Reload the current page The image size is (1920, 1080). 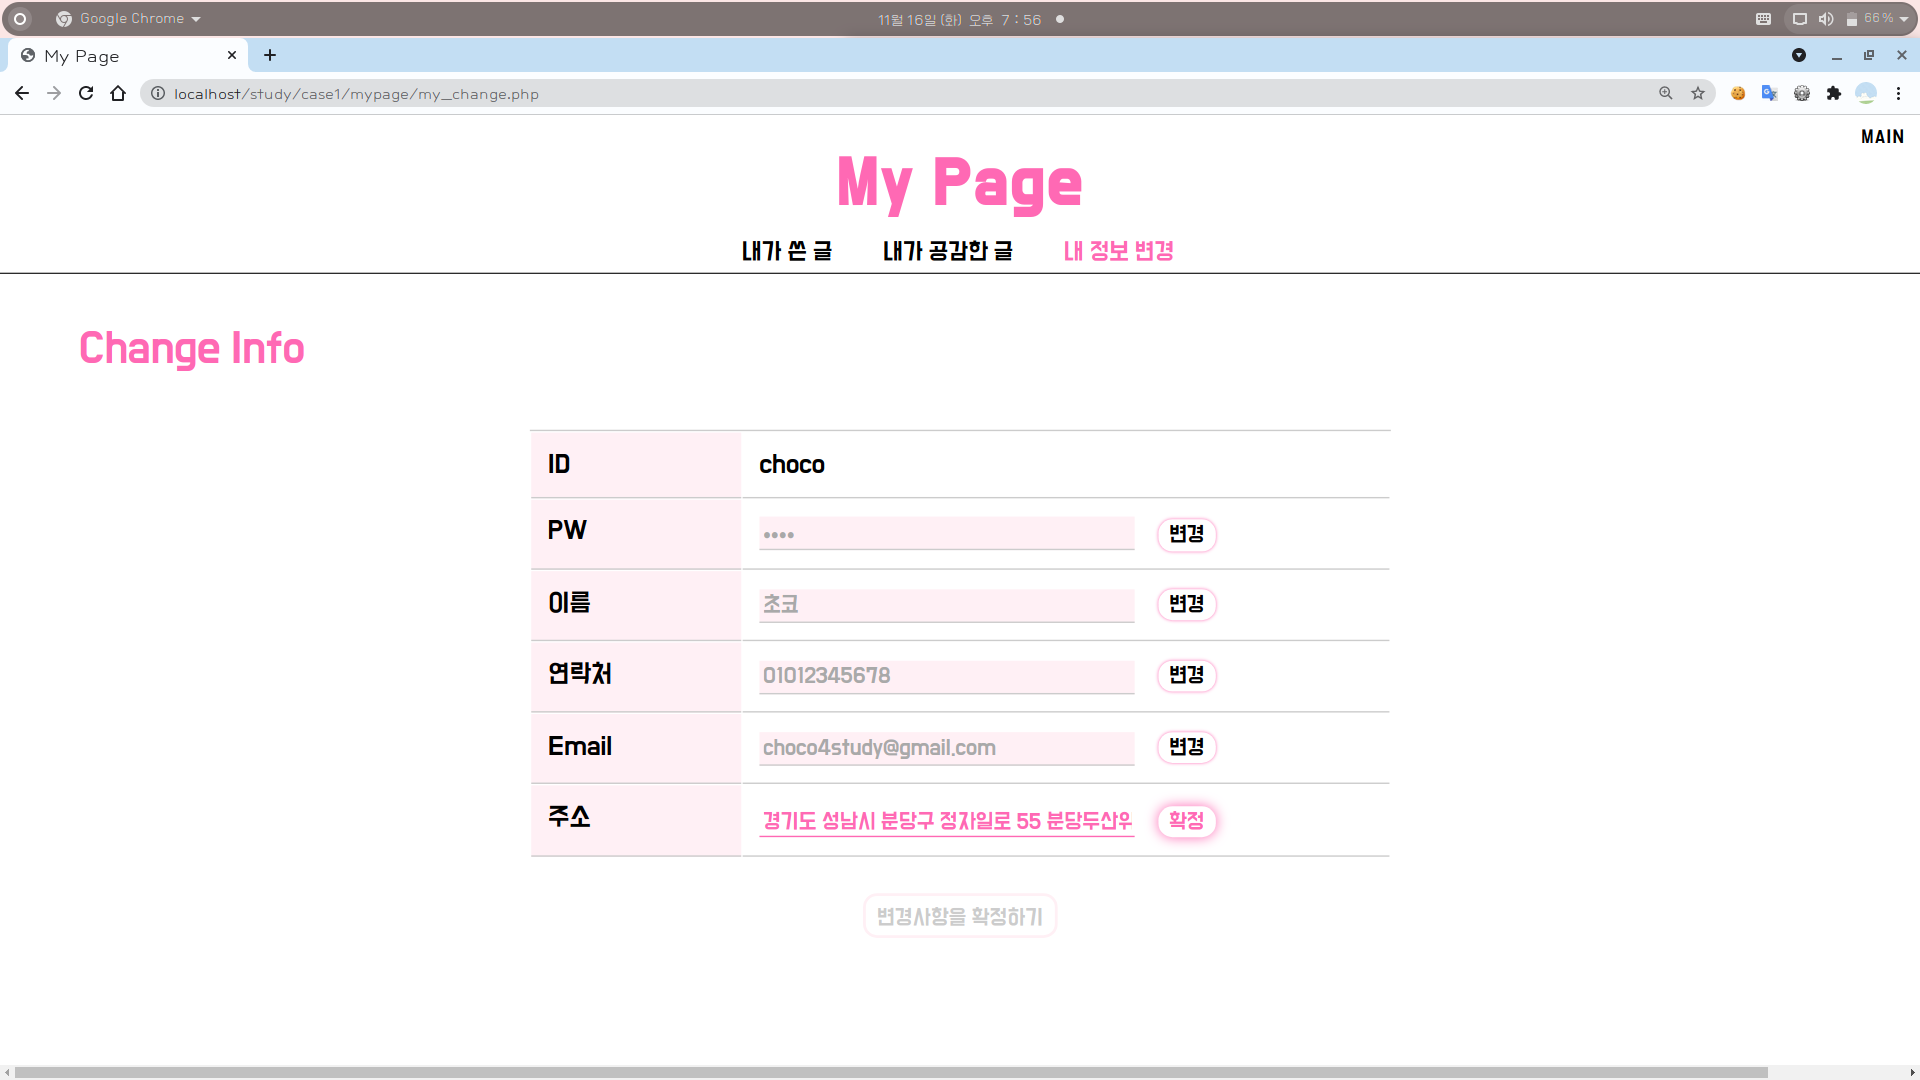pos(86,93)
